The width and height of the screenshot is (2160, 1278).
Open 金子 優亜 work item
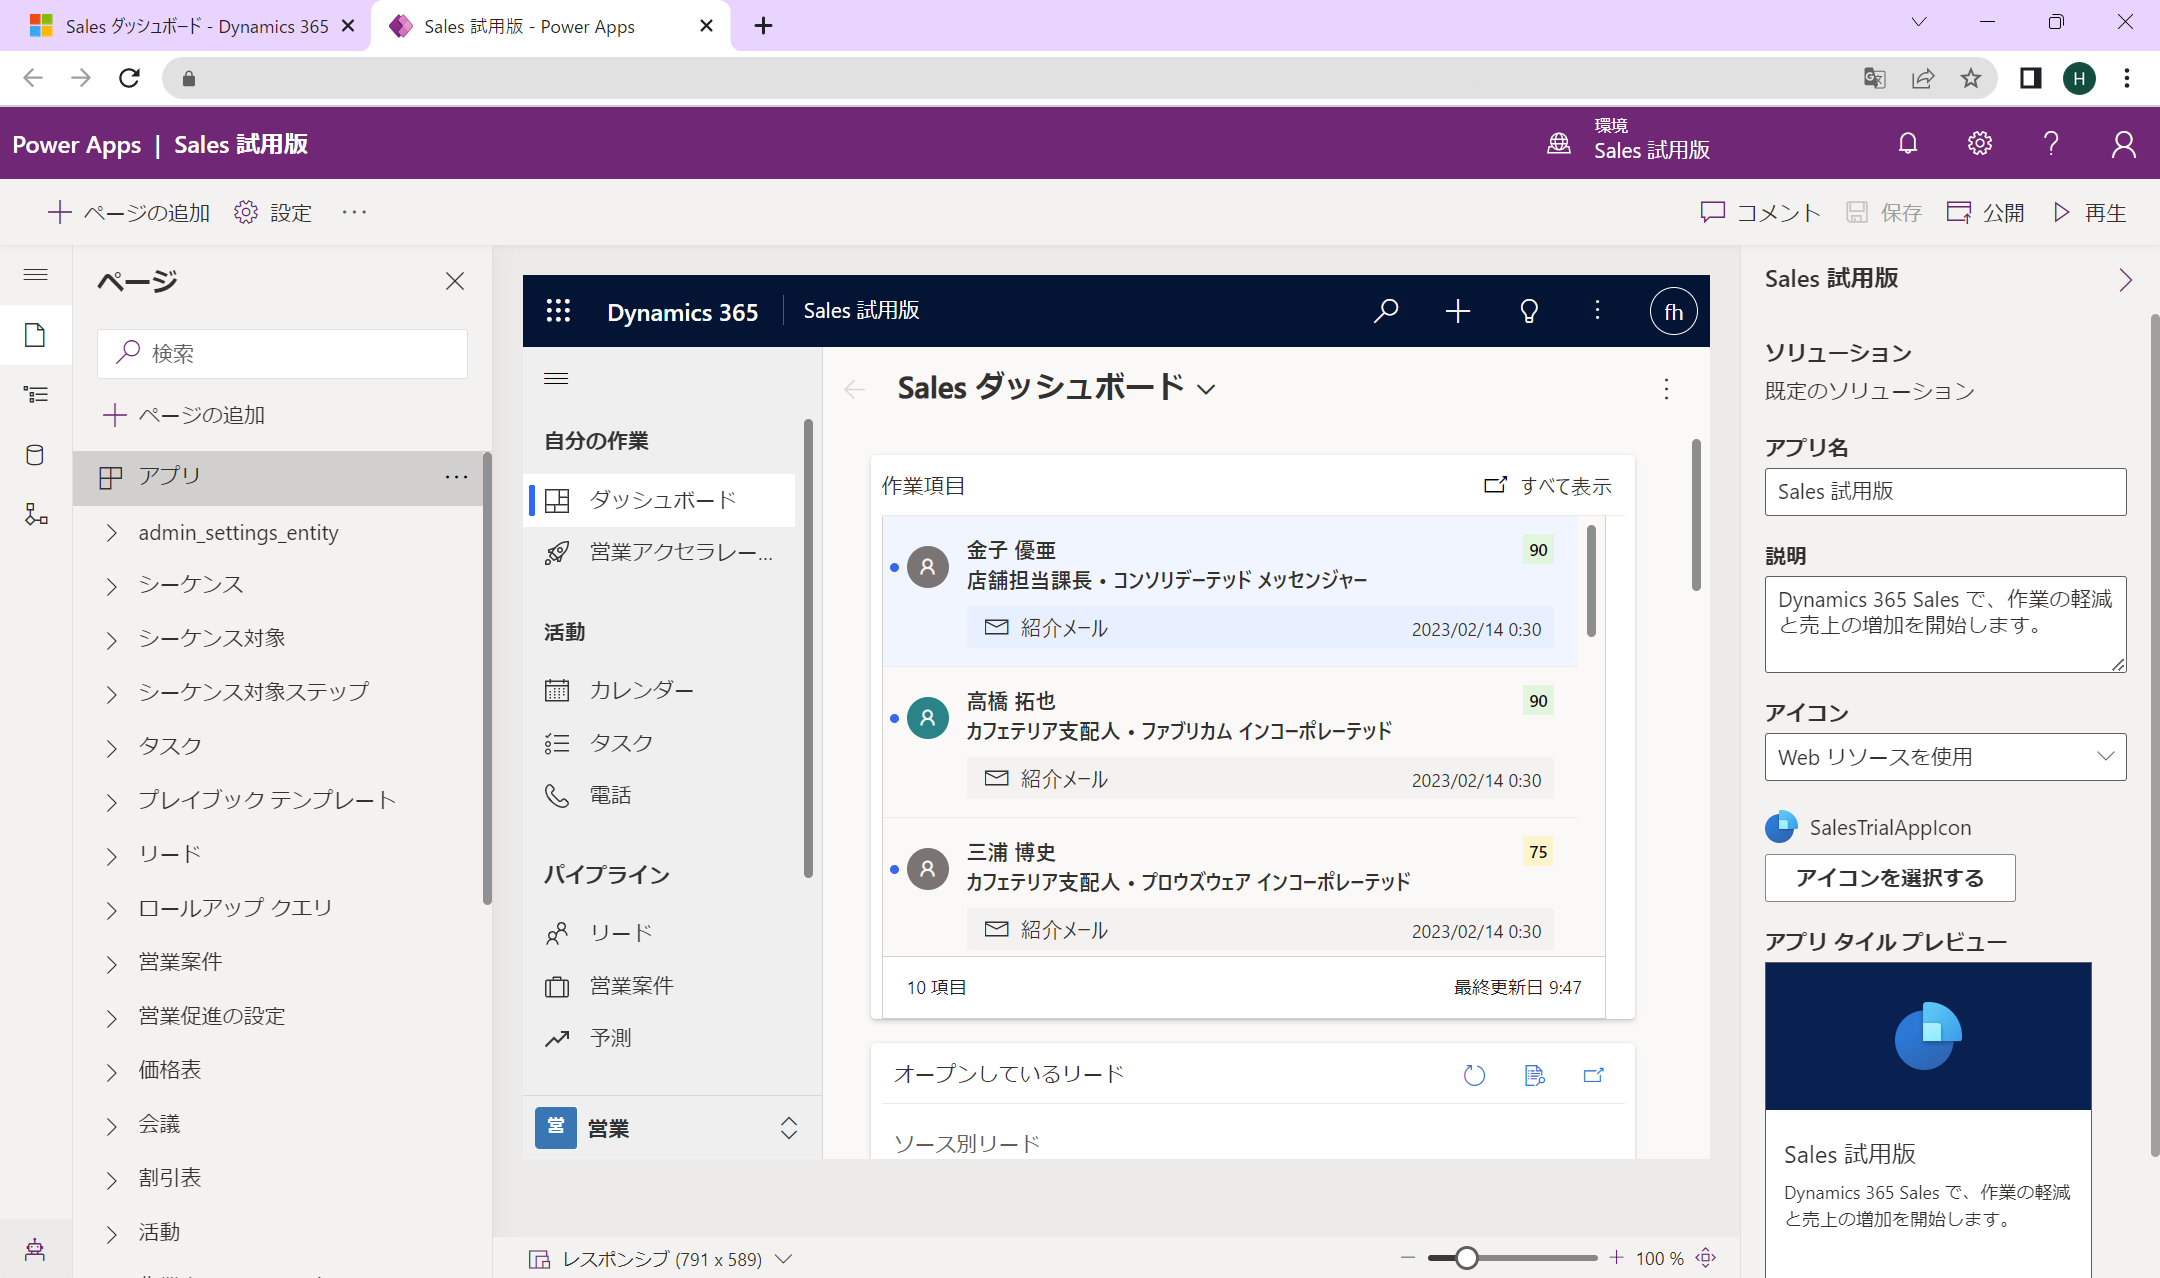coord(1230,591)
